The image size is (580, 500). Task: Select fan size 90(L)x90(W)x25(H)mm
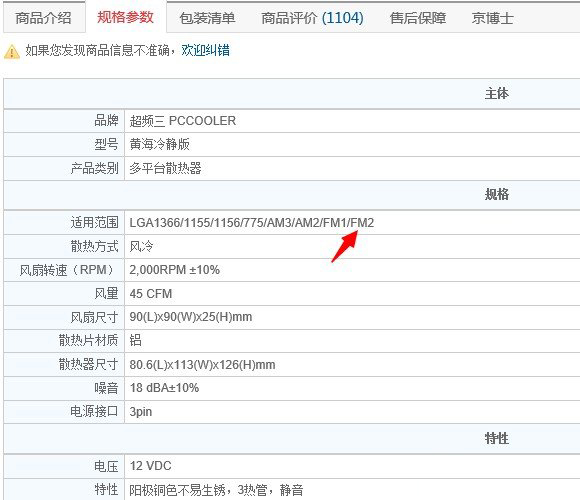(x=191, y=317)
